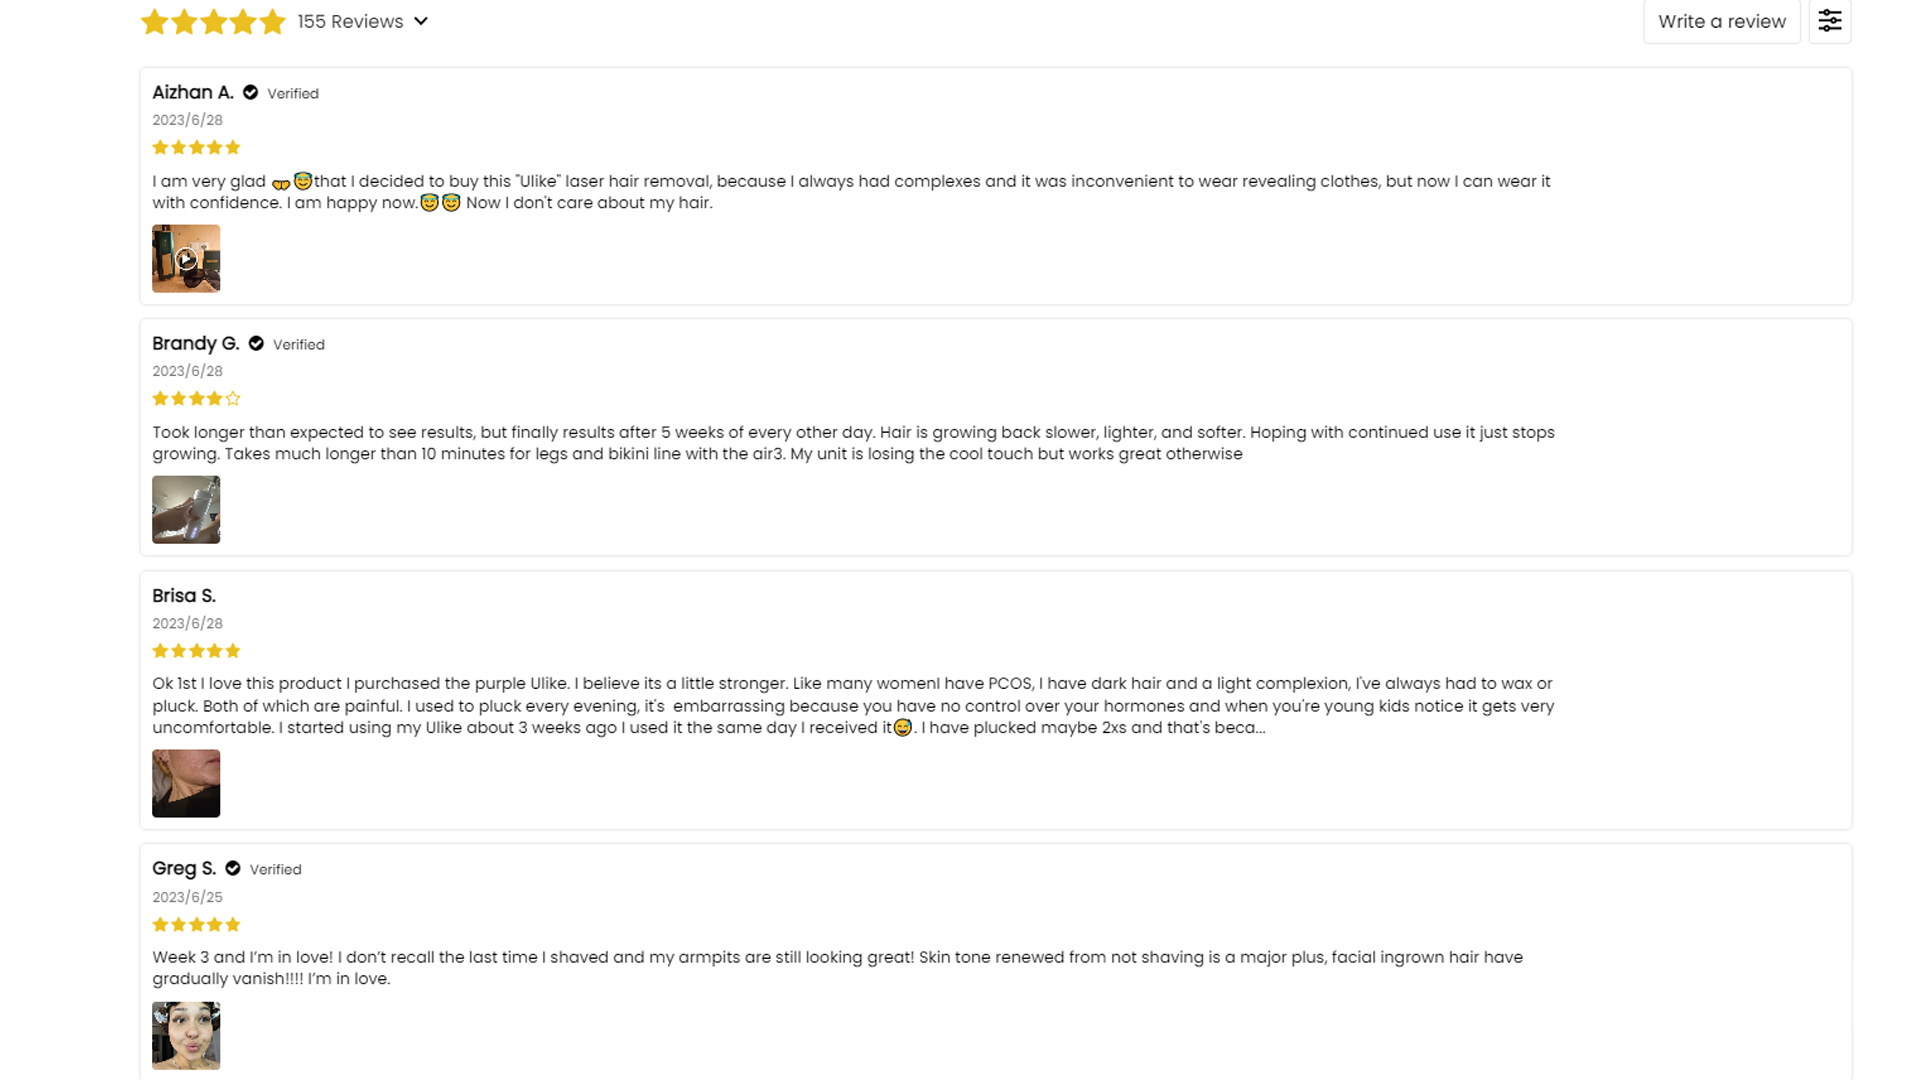The width and height of the screenshot is (1920, 1080).
Task: Click Brandy G.'s four-star rating
Action: (196, 399)
